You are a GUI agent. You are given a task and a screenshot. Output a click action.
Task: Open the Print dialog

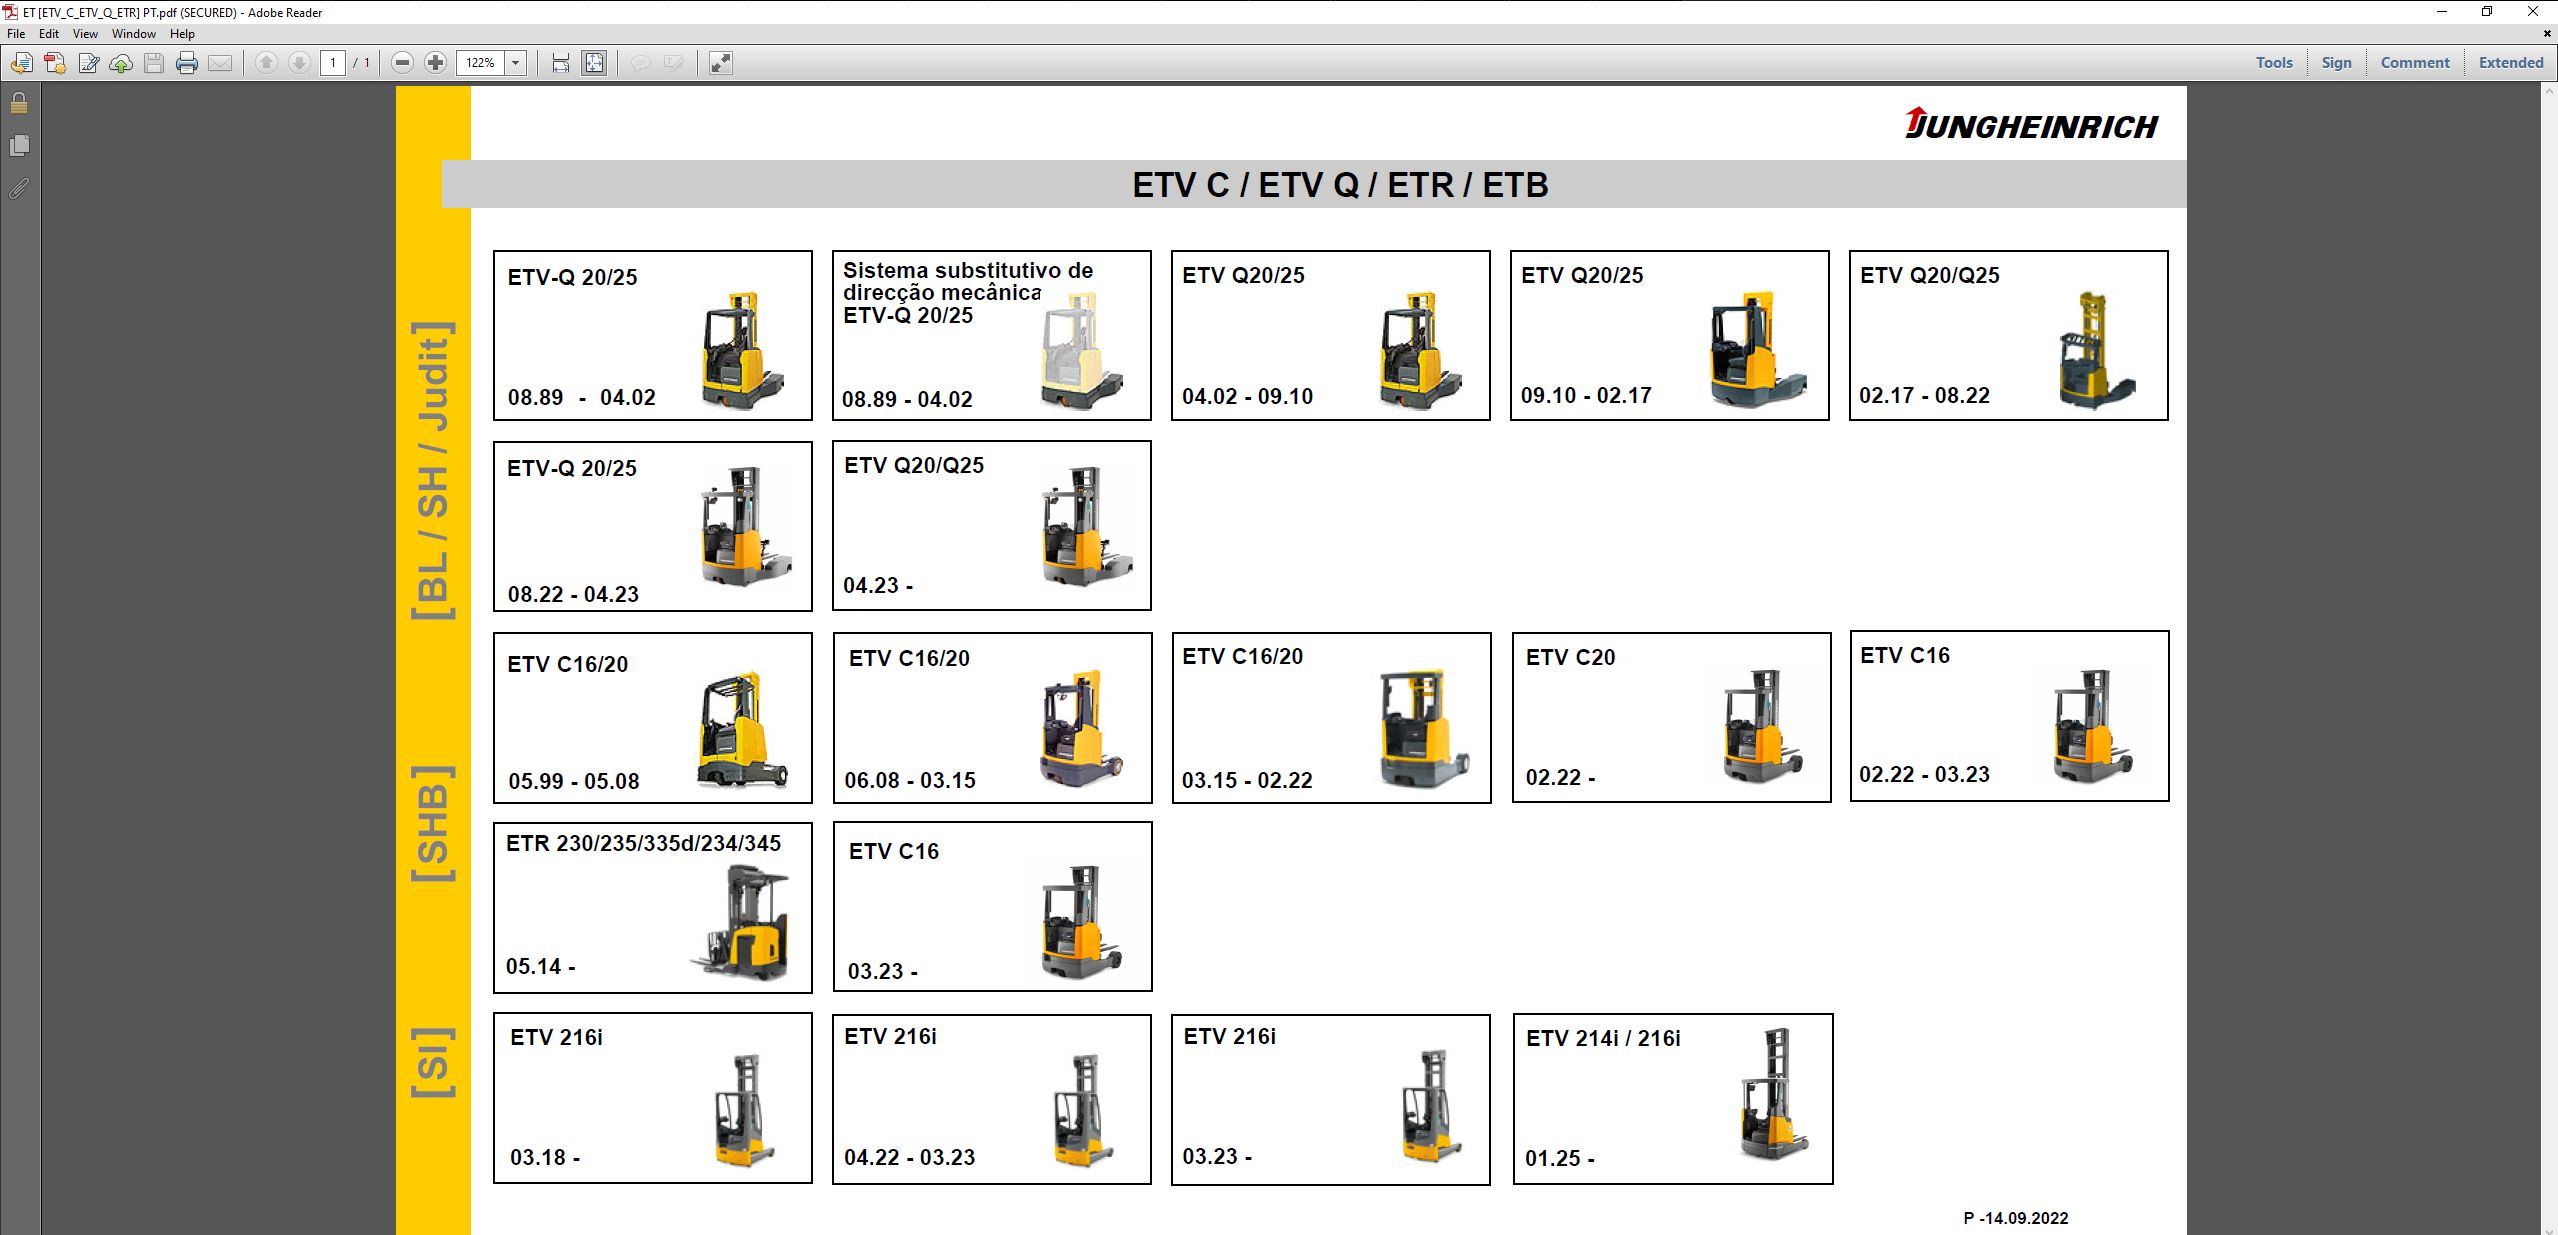(x=186, y=62)
